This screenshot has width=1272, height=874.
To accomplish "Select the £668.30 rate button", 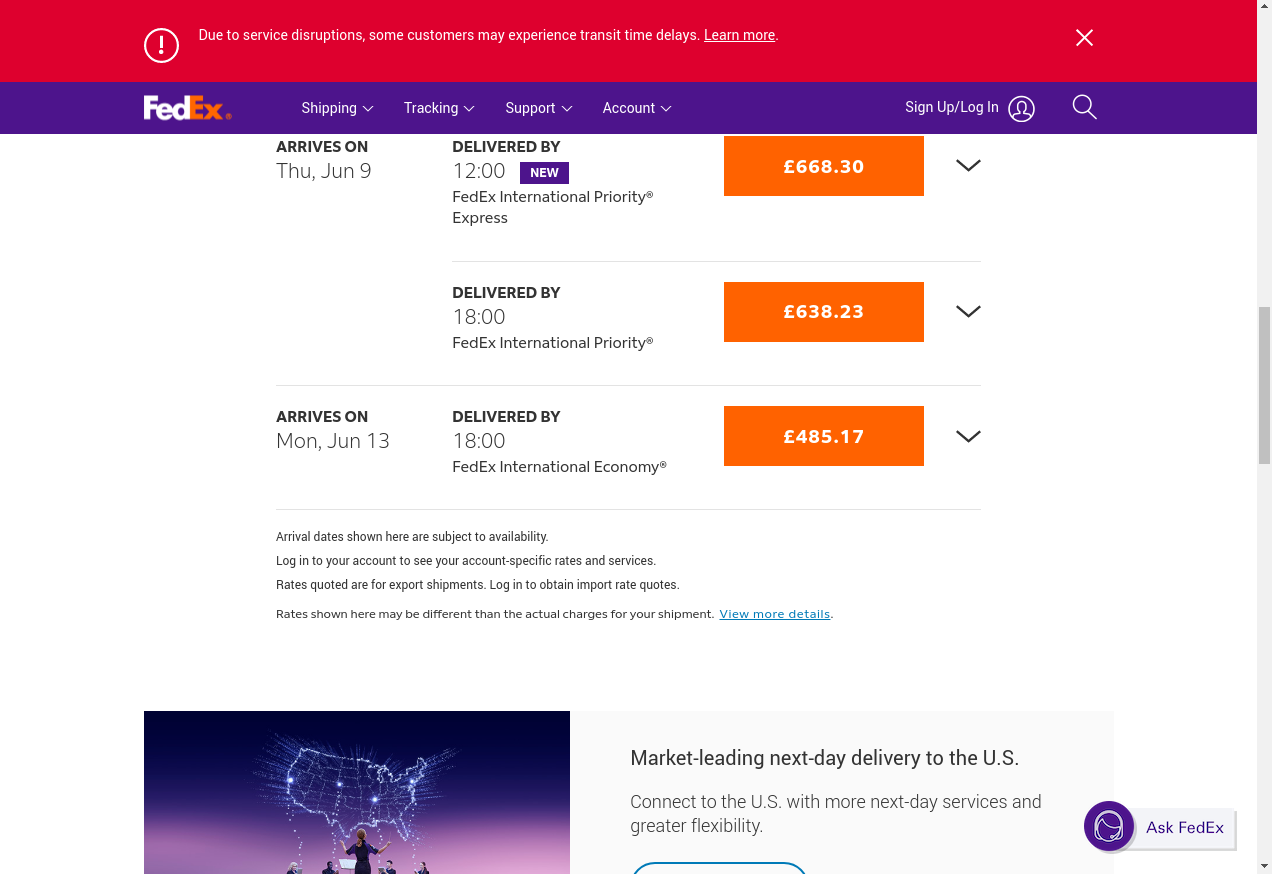I will (823, 166).
